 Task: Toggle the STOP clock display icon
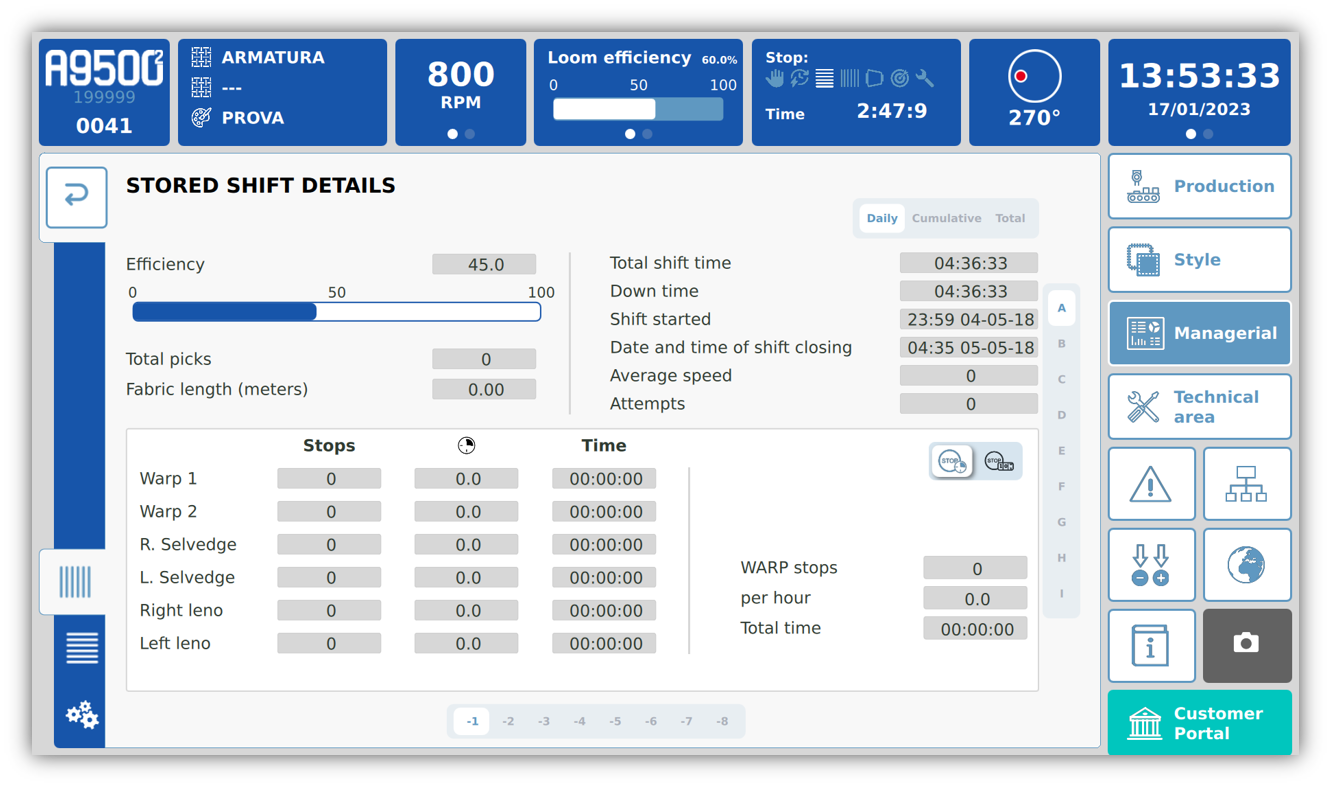pos(951,461)
